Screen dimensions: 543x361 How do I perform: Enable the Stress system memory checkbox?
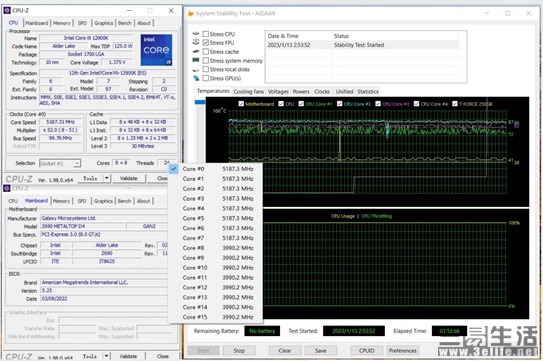pyautogui.click(x=206, y=61)
